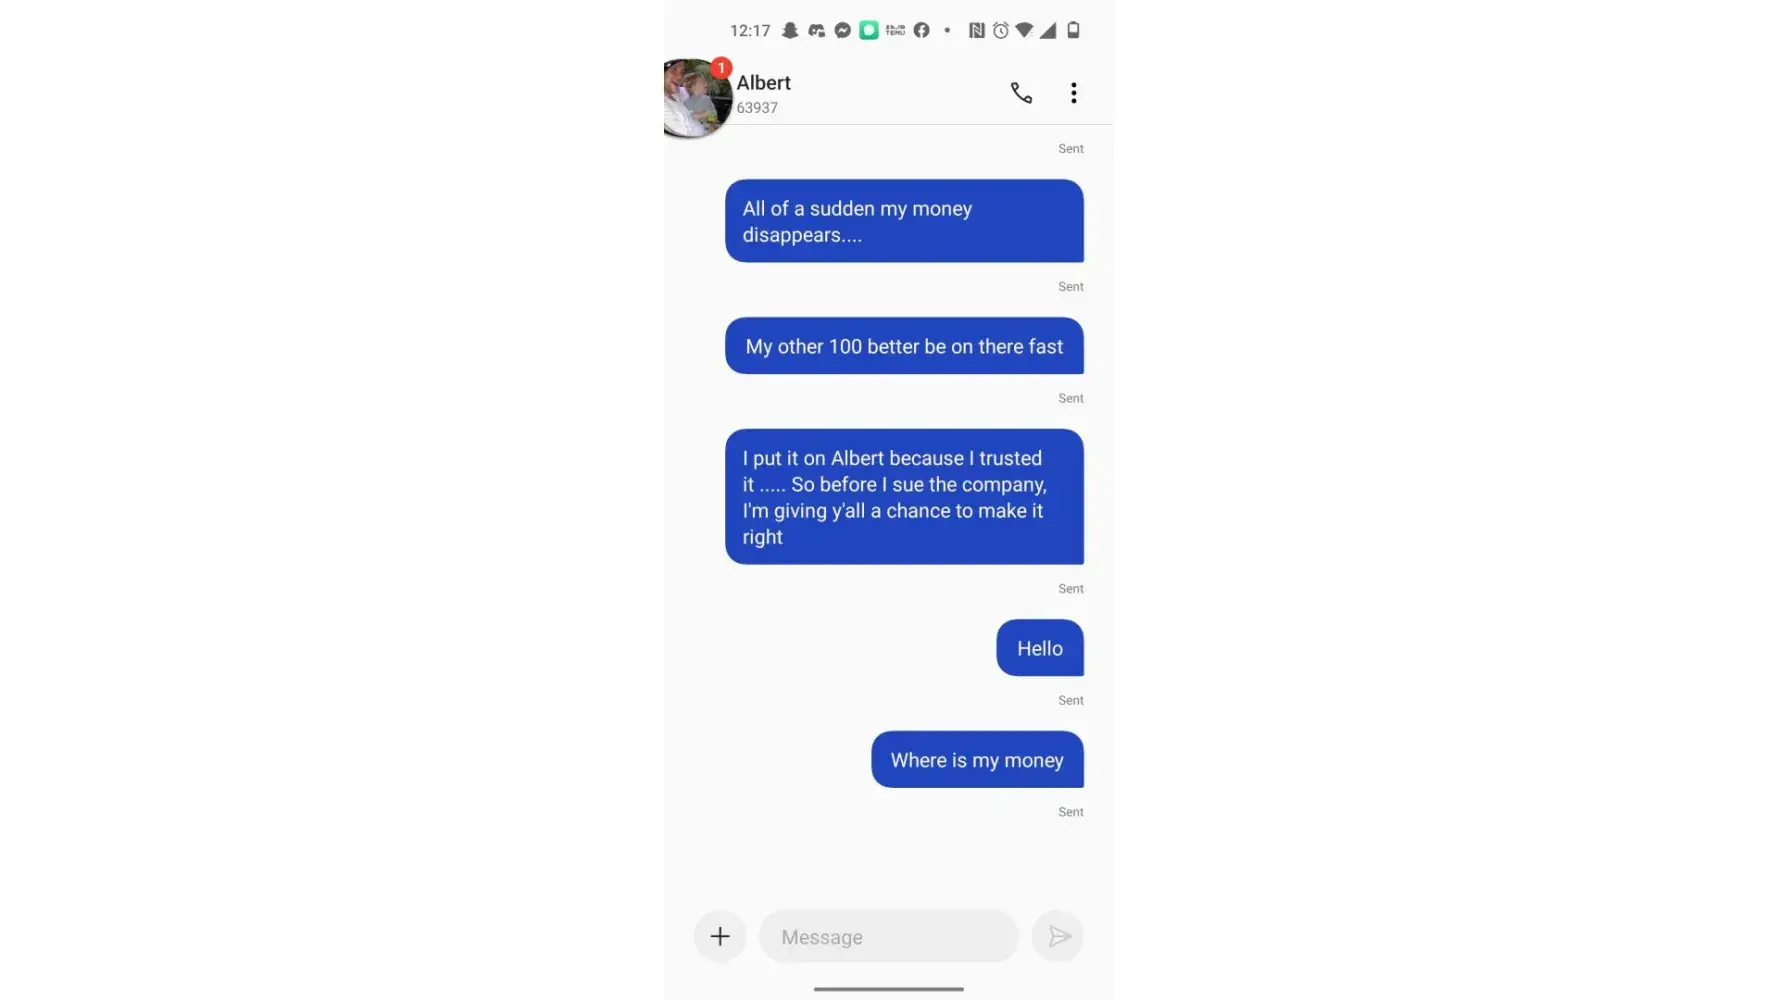Image resolution: width=1778 pixels, height=1000 pixels.
Task: Tap the "My other 100 better be on there fast" bubble
Action: (904, 346)
